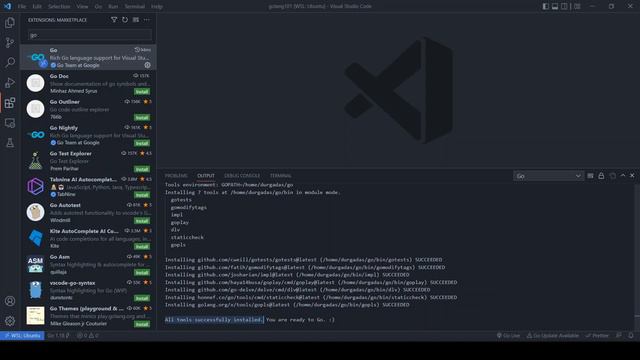Click Go Live in status bar

509,336
